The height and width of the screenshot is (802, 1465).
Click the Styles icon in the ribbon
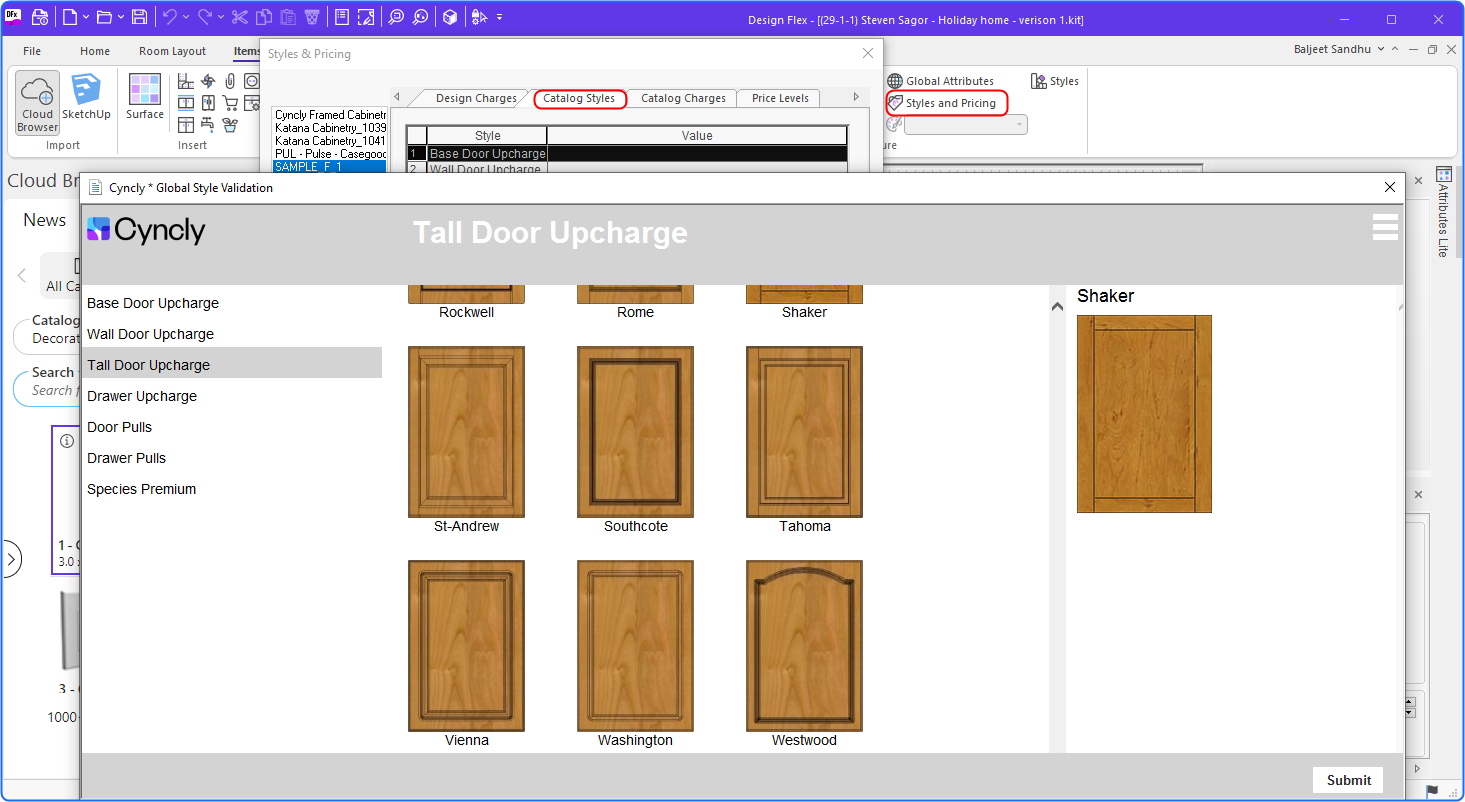click(x=1055, y=81)
